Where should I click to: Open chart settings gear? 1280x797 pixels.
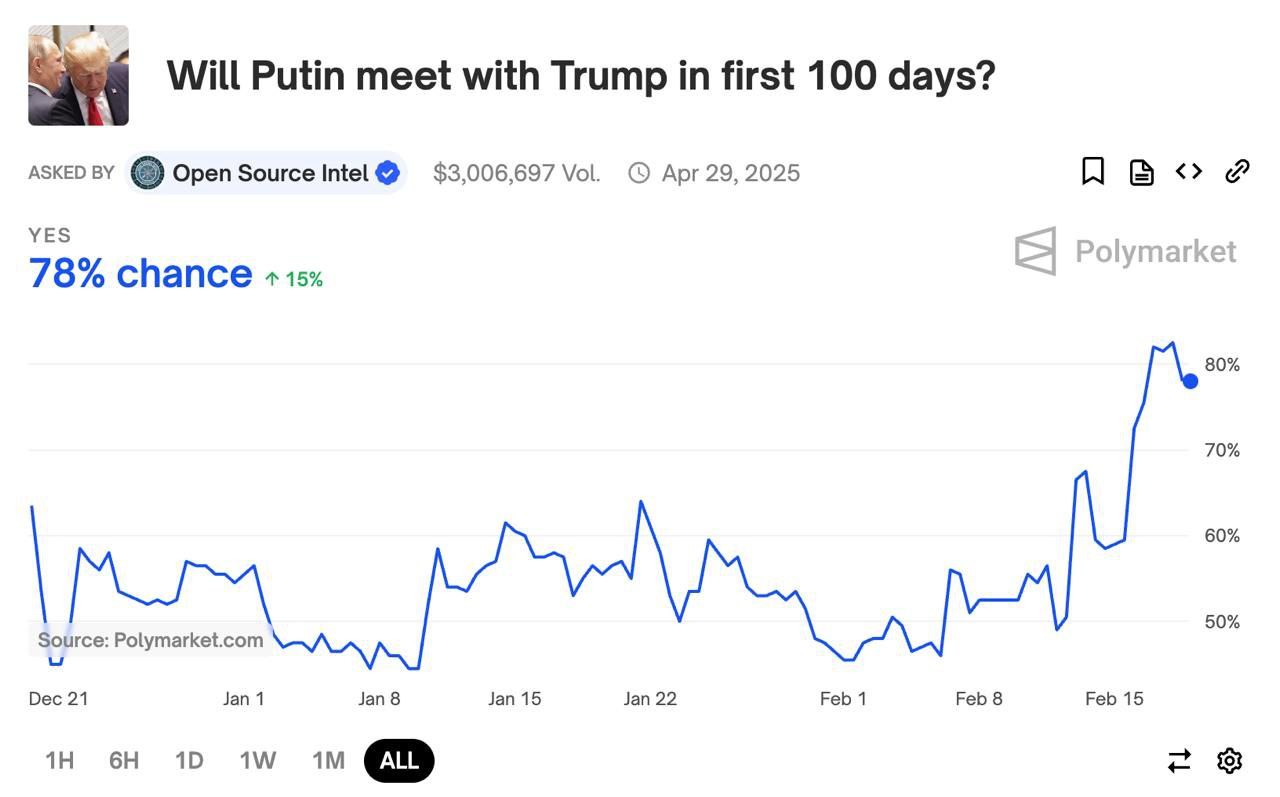(x=1229, y=761)
